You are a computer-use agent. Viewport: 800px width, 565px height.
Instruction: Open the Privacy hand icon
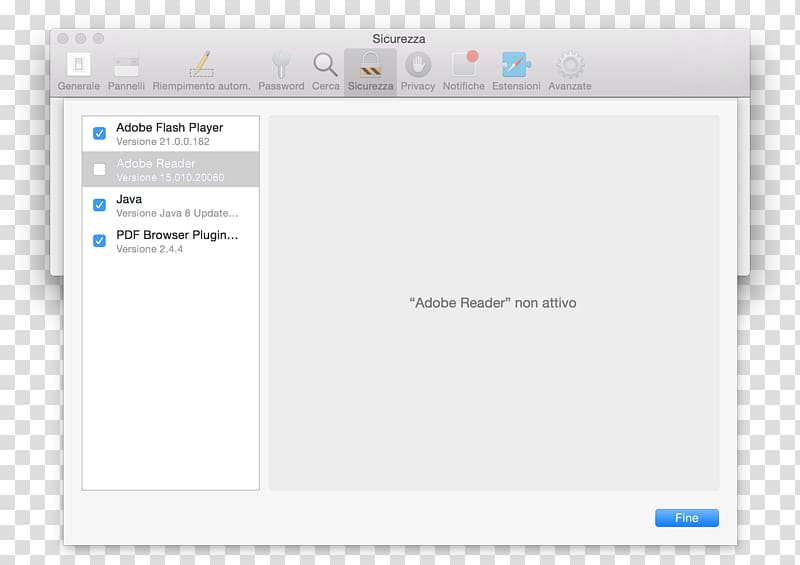click(418, 65)
